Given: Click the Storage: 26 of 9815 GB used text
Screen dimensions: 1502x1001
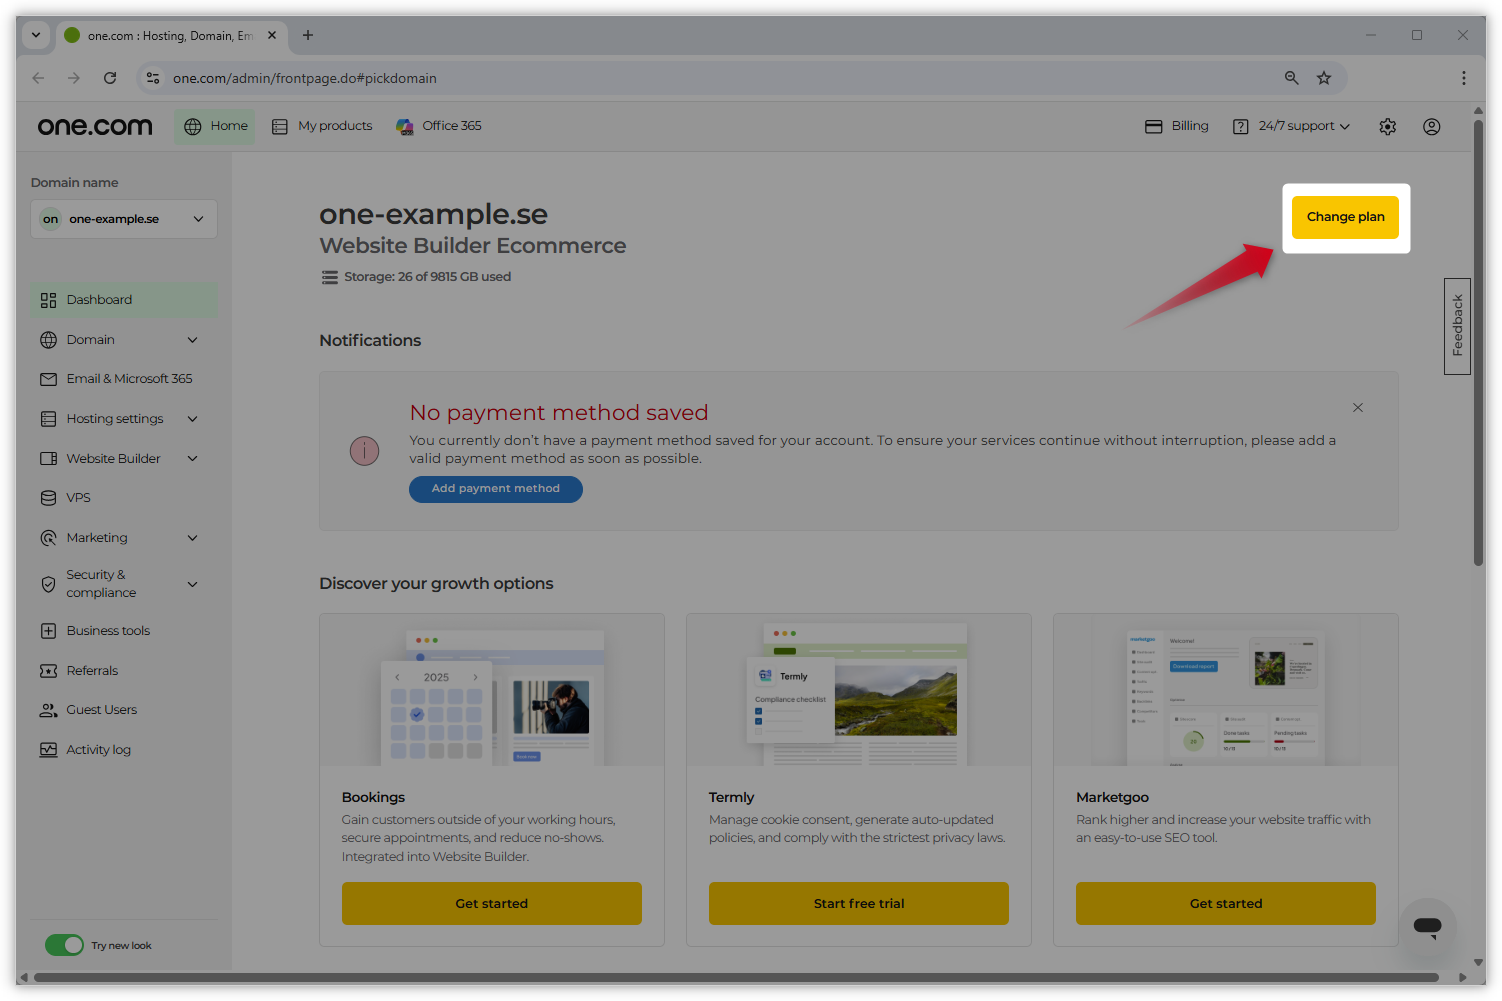Looking at the screenshot, I should pos(428,277).
